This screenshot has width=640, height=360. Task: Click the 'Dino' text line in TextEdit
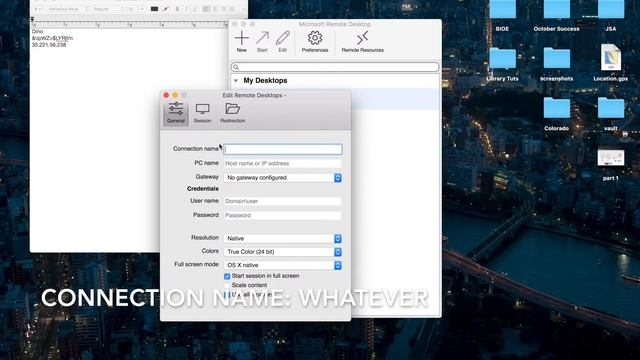click(x=37, y=31)
